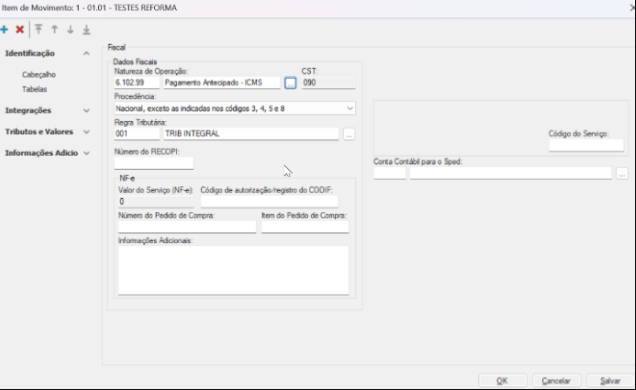The image size is (636, 390).
Task: Go to first record arrow icon
Action: pyautogui.click(x=39, y=30)
